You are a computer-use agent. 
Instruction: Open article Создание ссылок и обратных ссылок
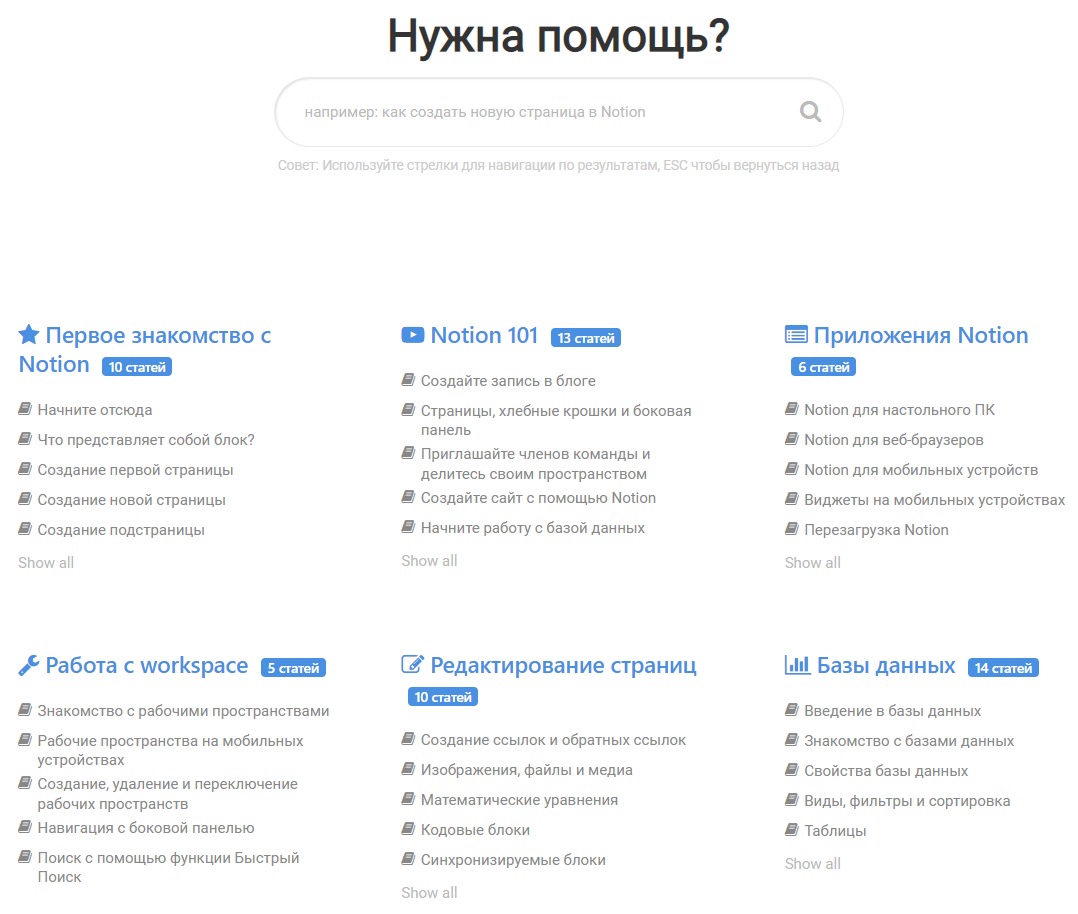(x=553, y=740)
